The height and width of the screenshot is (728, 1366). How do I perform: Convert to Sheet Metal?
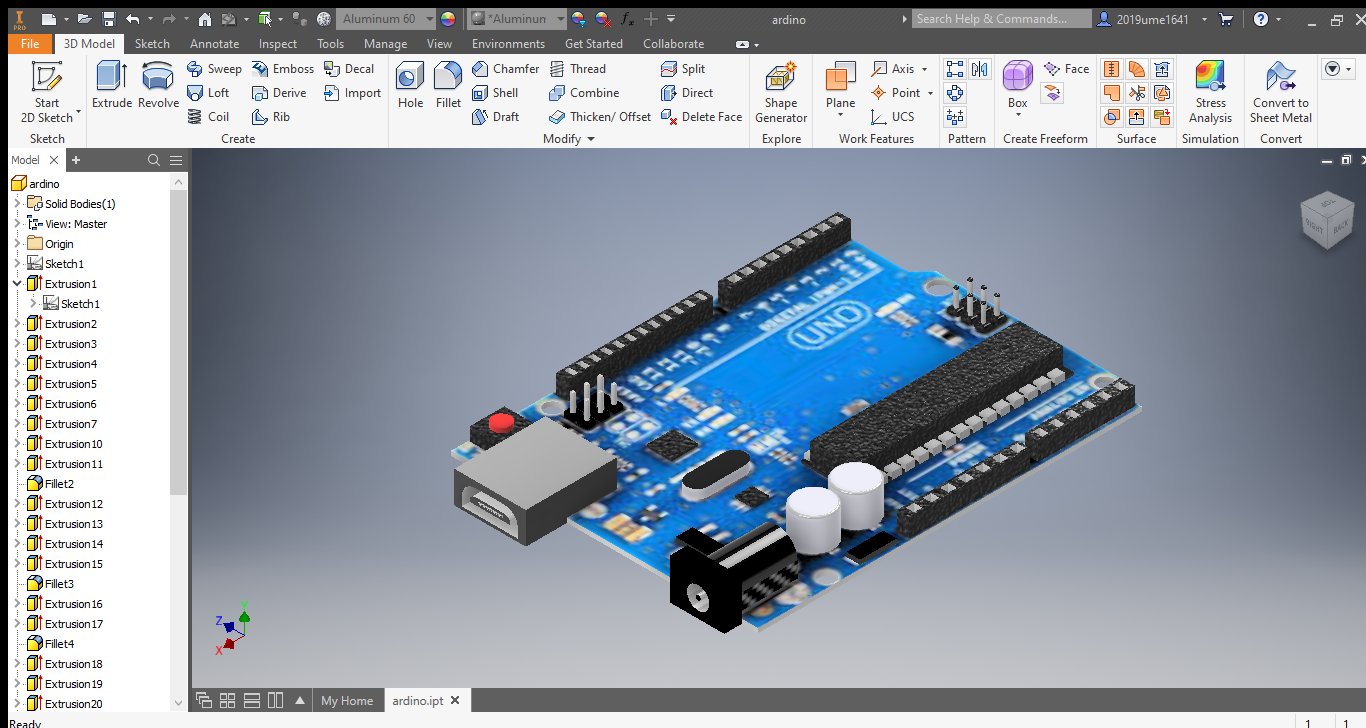pyautogui.click(x=1281, y=92)
